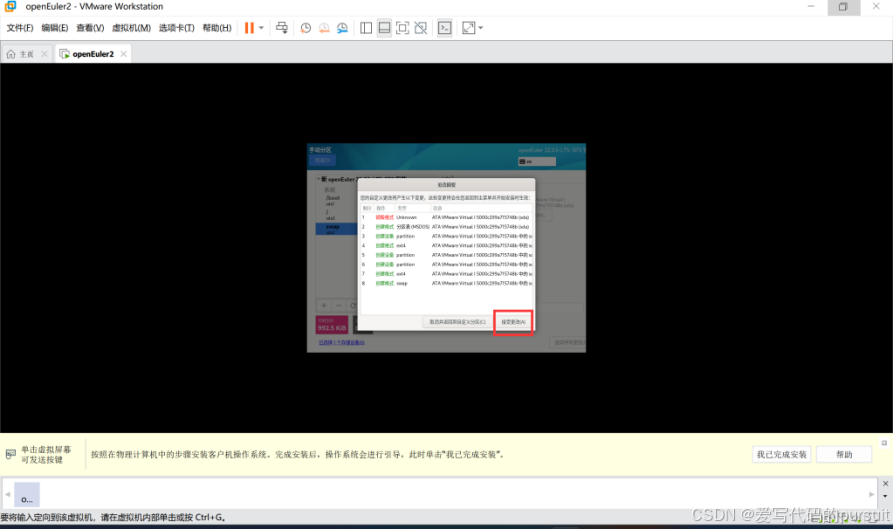Open the 虚拟机(M) menu

point(131,28)
